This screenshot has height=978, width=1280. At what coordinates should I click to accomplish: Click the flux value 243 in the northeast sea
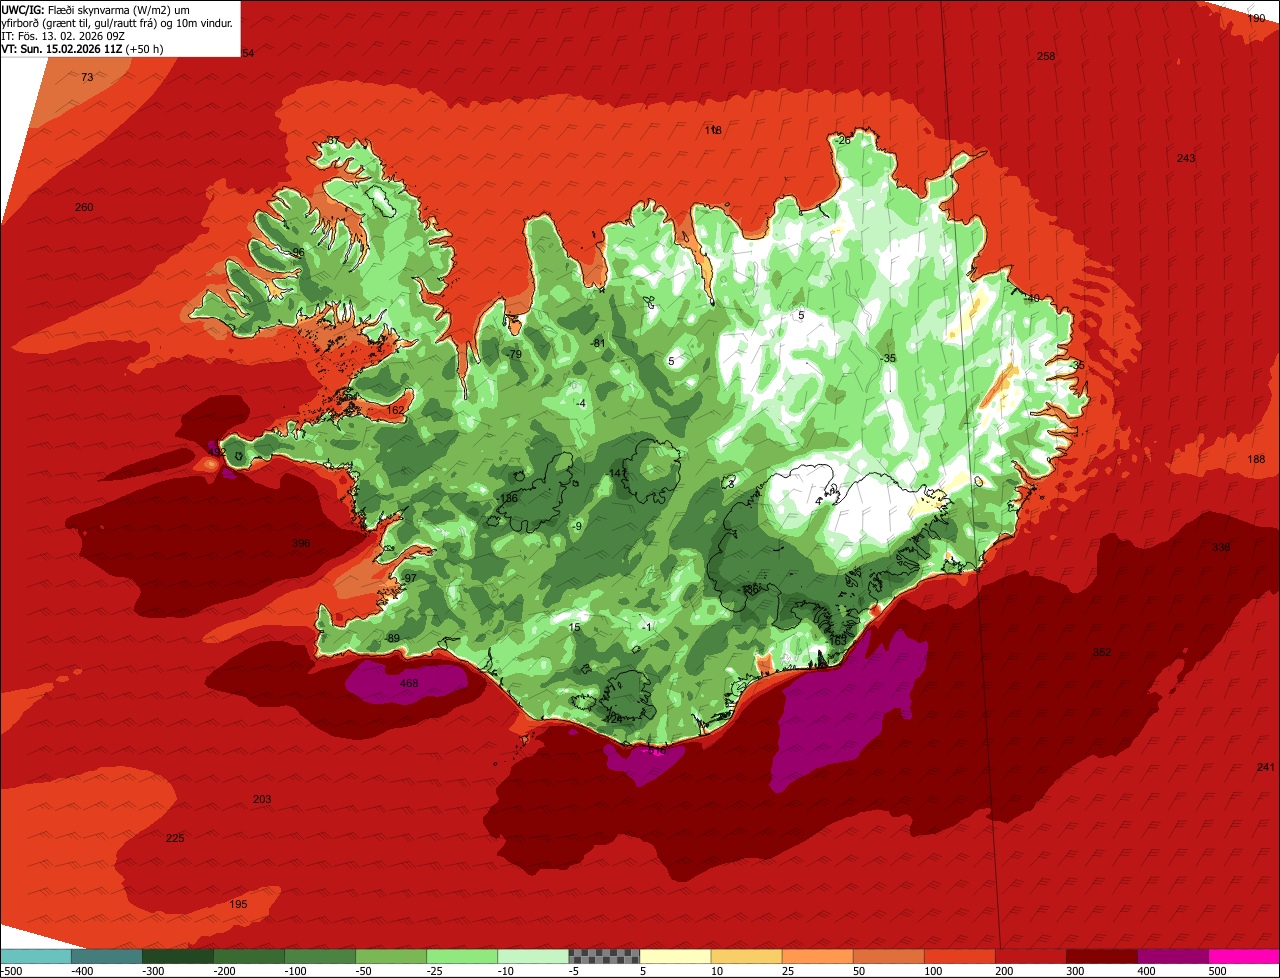tap(1186, 159)
